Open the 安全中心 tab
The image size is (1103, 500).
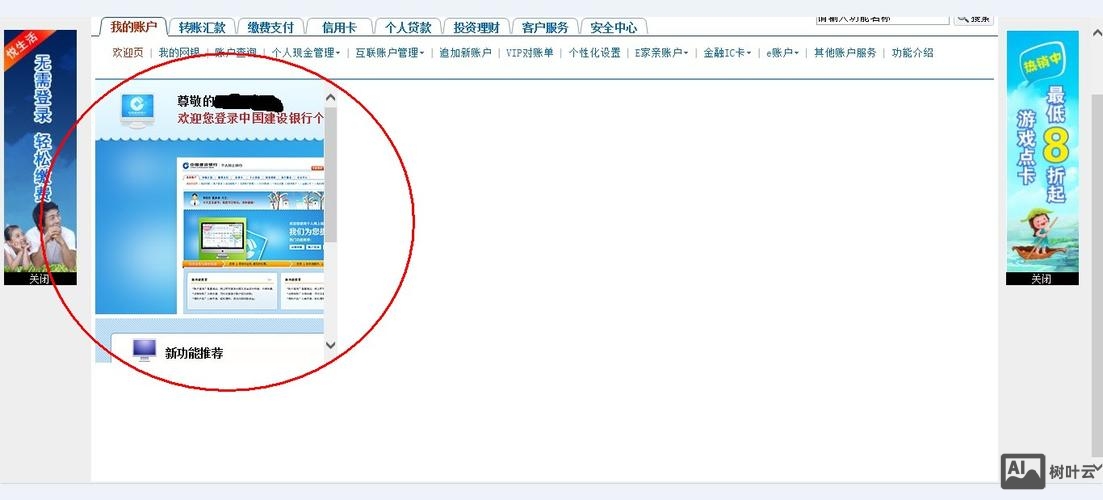click(613, 27)
